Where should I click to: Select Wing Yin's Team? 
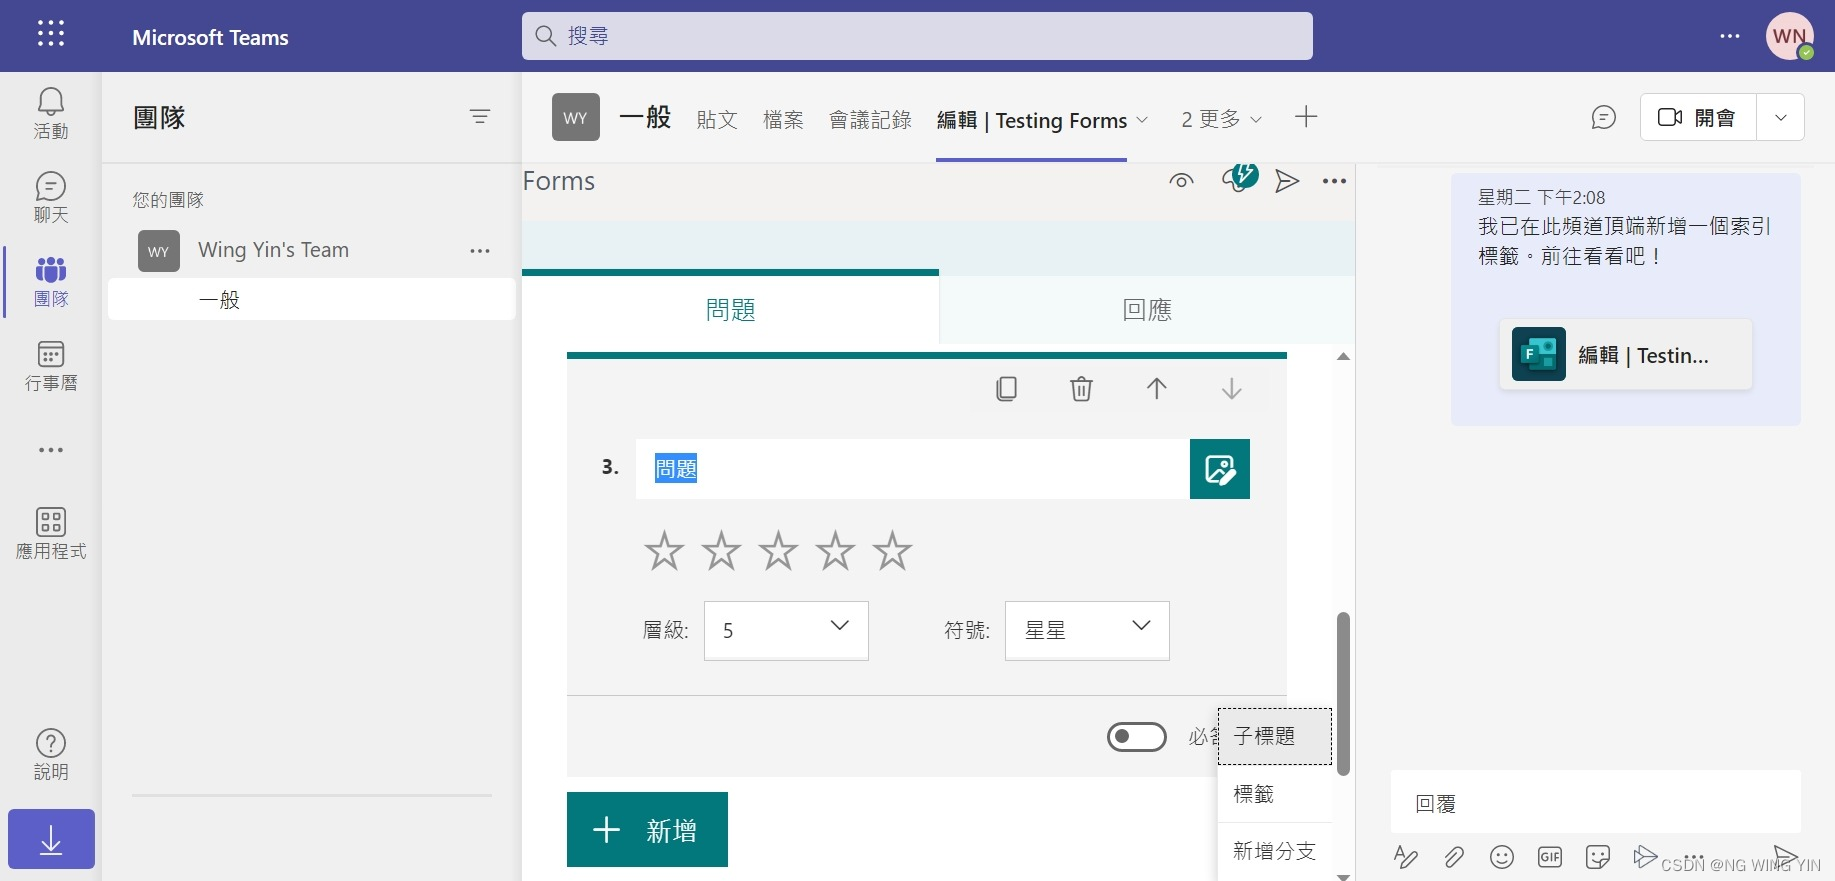pyautogui.click(x=273, y=250)
